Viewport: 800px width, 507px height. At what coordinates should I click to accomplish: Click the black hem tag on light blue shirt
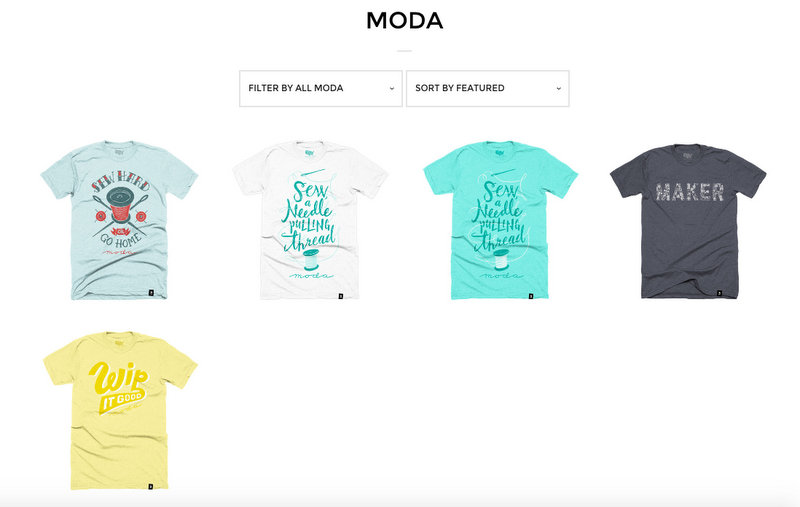point(151,293)
